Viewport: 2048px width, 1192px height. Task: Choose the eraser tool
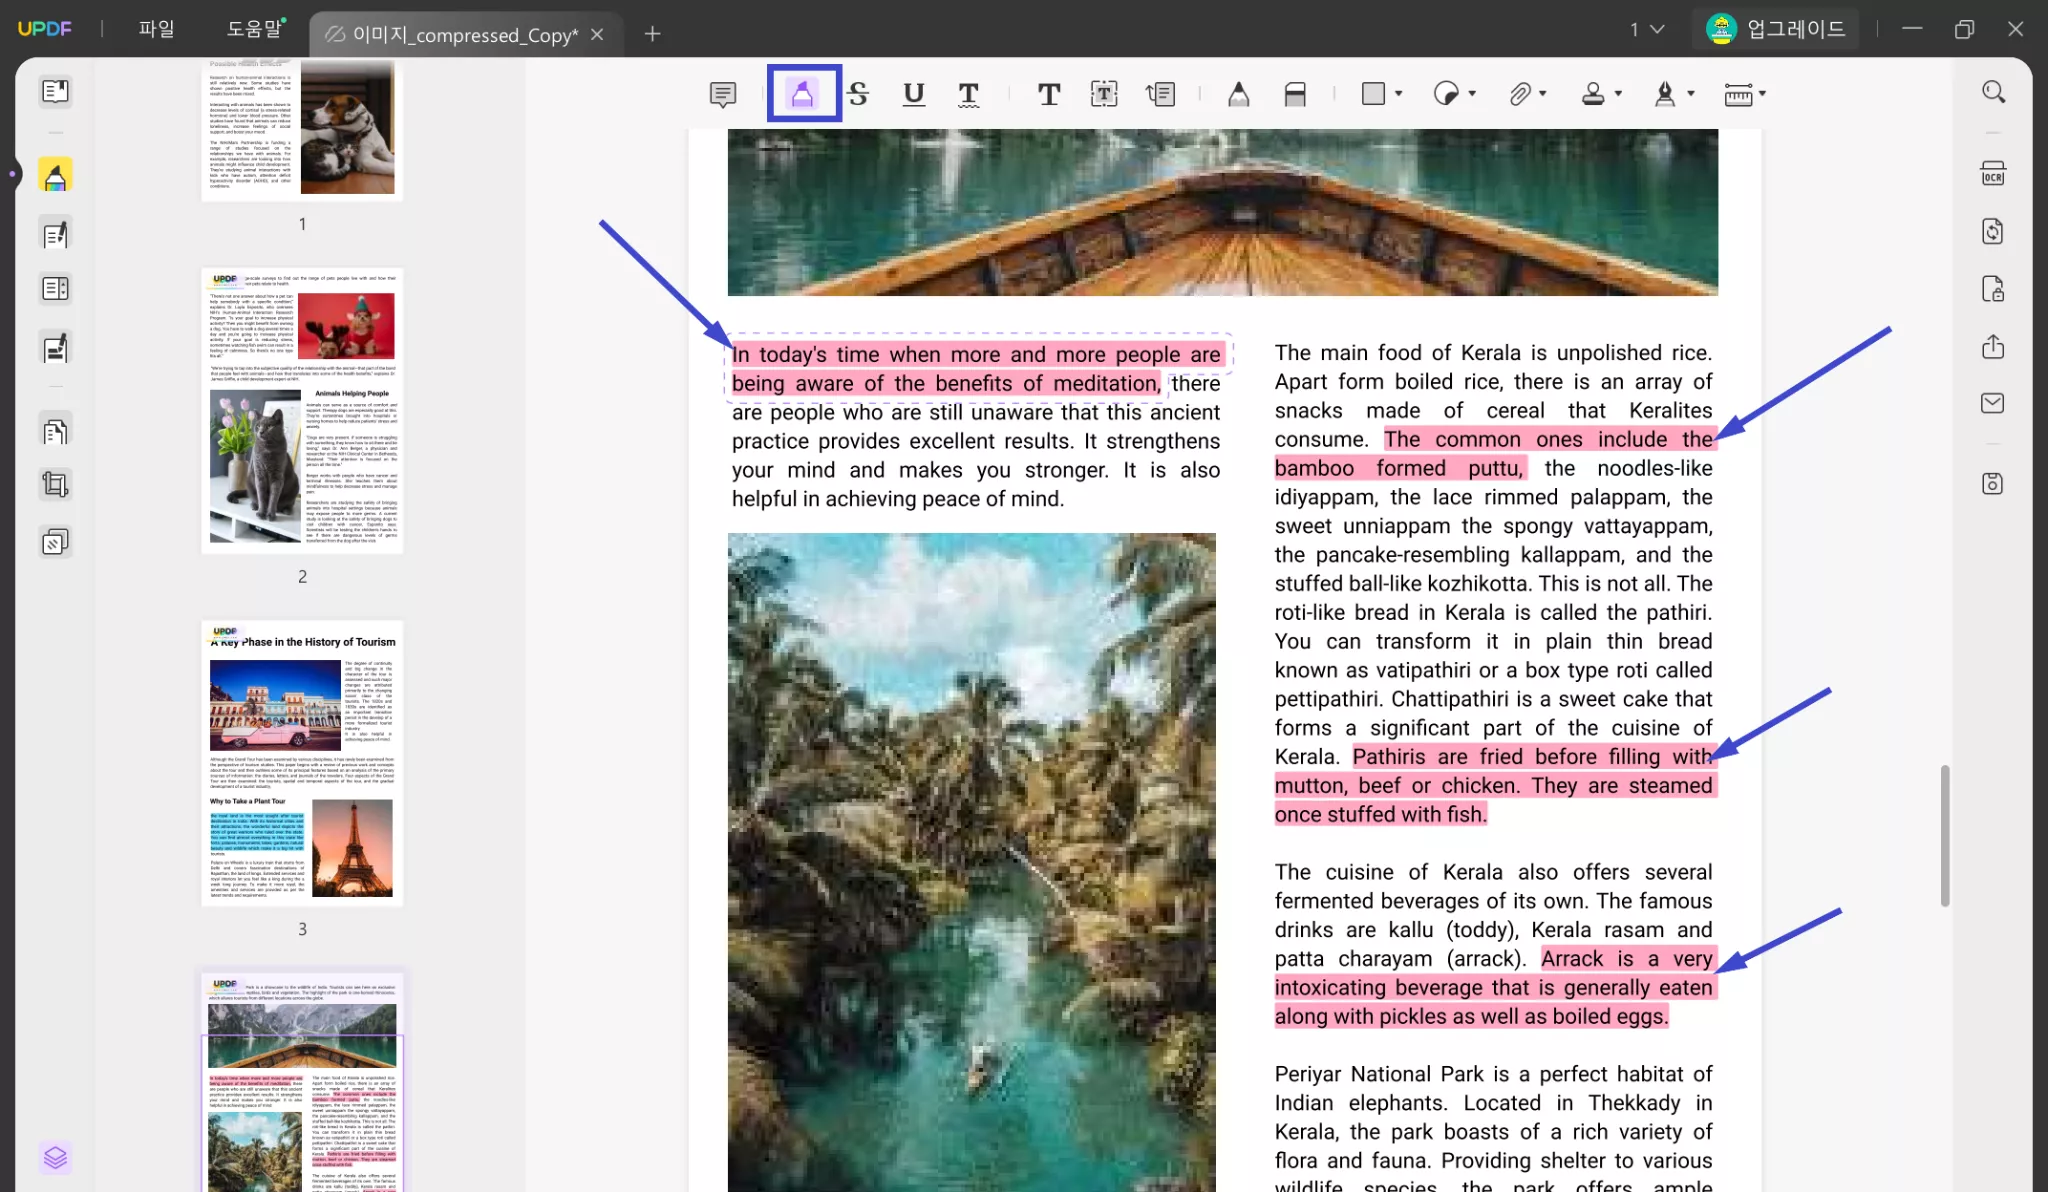click(1295, 94)
